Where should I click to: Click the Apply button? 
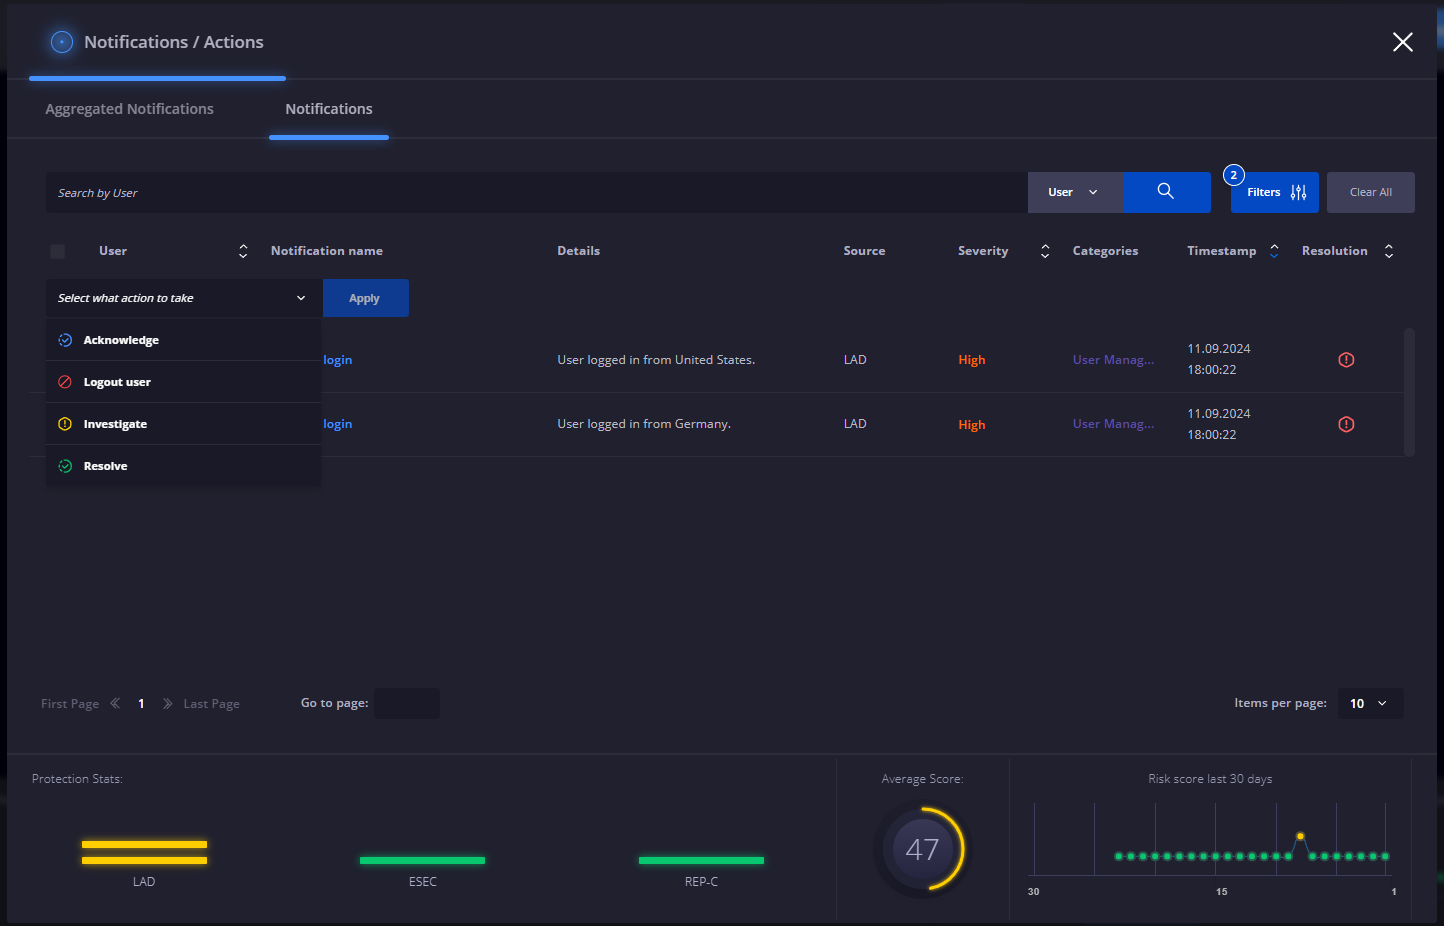365,298
